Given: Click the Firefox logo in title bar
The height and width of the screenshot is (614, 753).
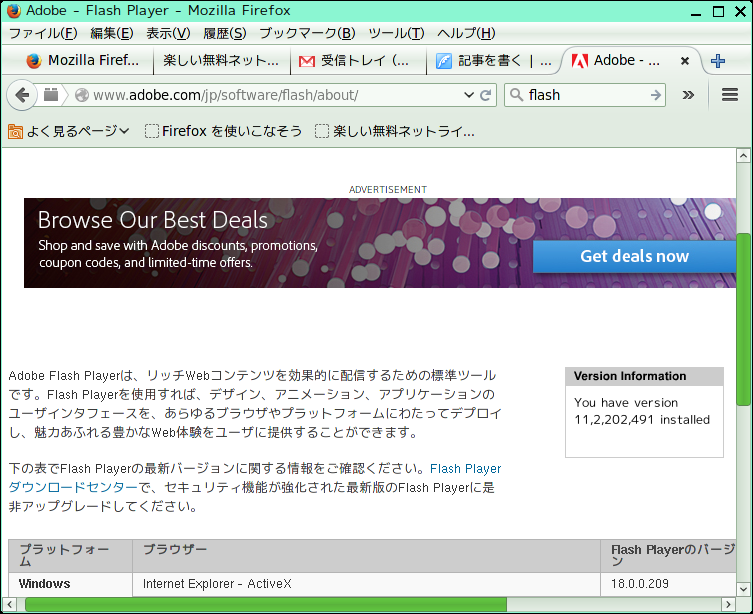Looking at the screenshot, I should (x=13, y=11).
